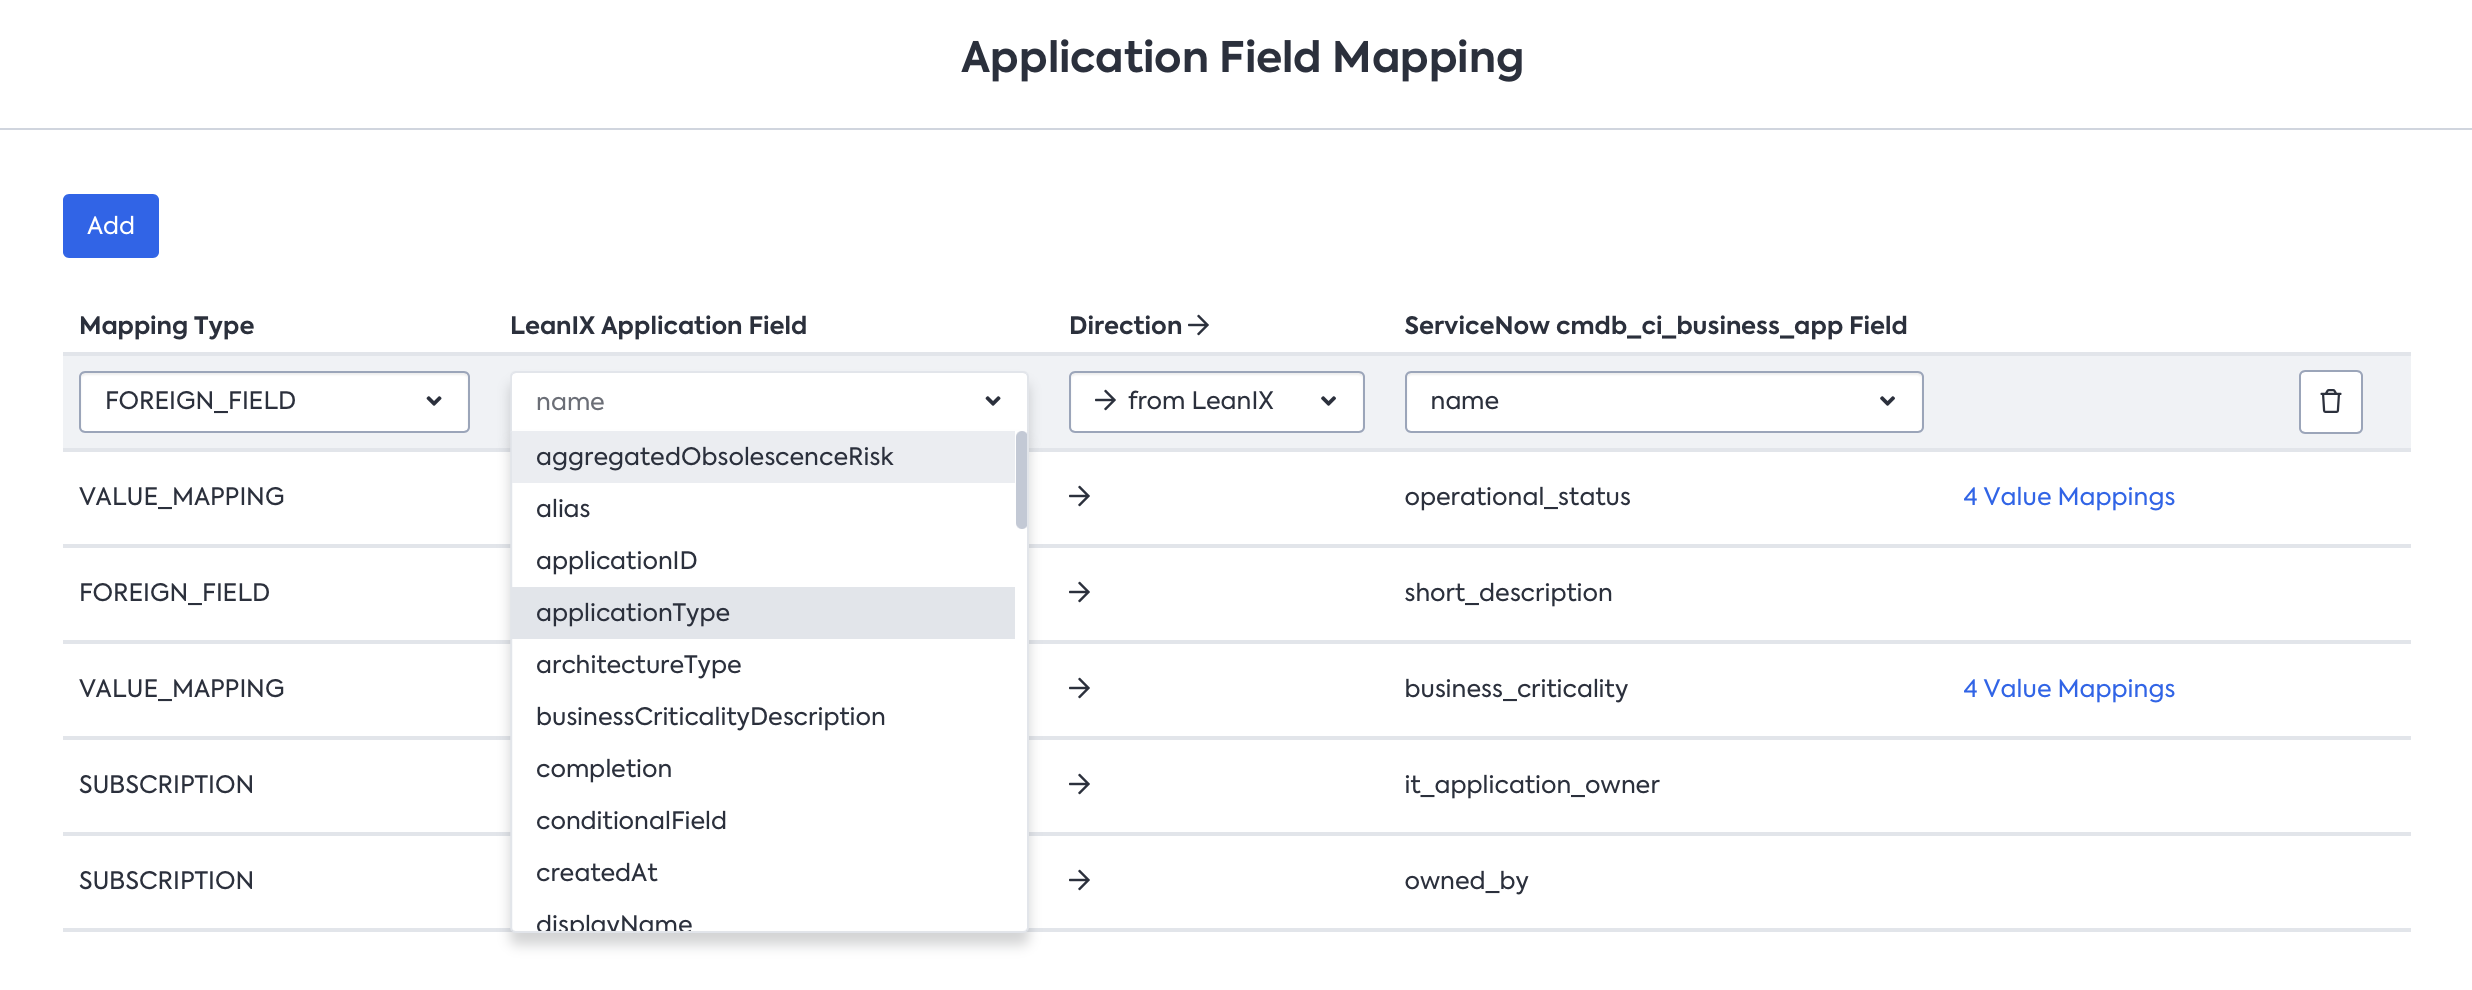Open 4 Value Mappings for business_criticality
This screenshot has height=990, width=2472.
pyautogui.click(x=2068, y=689)
